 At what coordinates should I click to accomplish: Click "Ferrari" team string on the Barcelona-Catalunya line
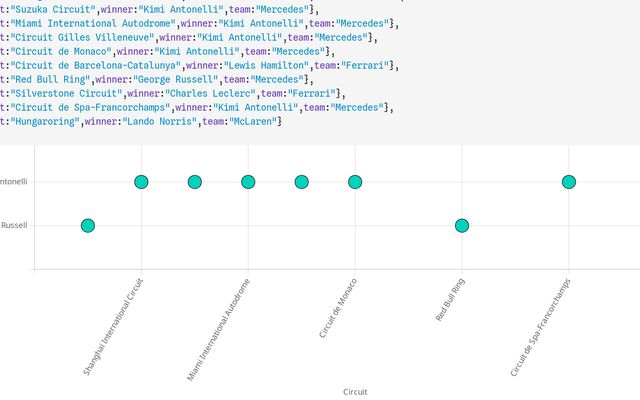click(x=365, y=65)
